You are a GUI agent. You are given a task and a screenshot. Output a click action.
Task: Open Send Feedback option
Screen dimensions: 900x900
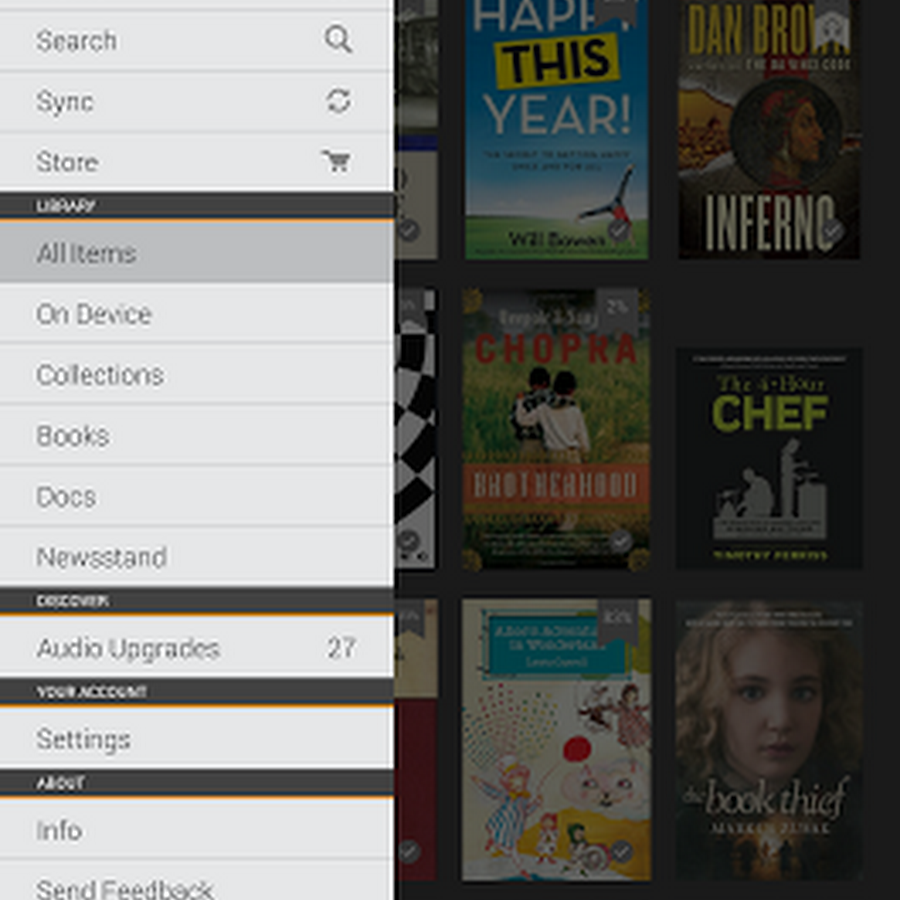click(x=197, y=882)
